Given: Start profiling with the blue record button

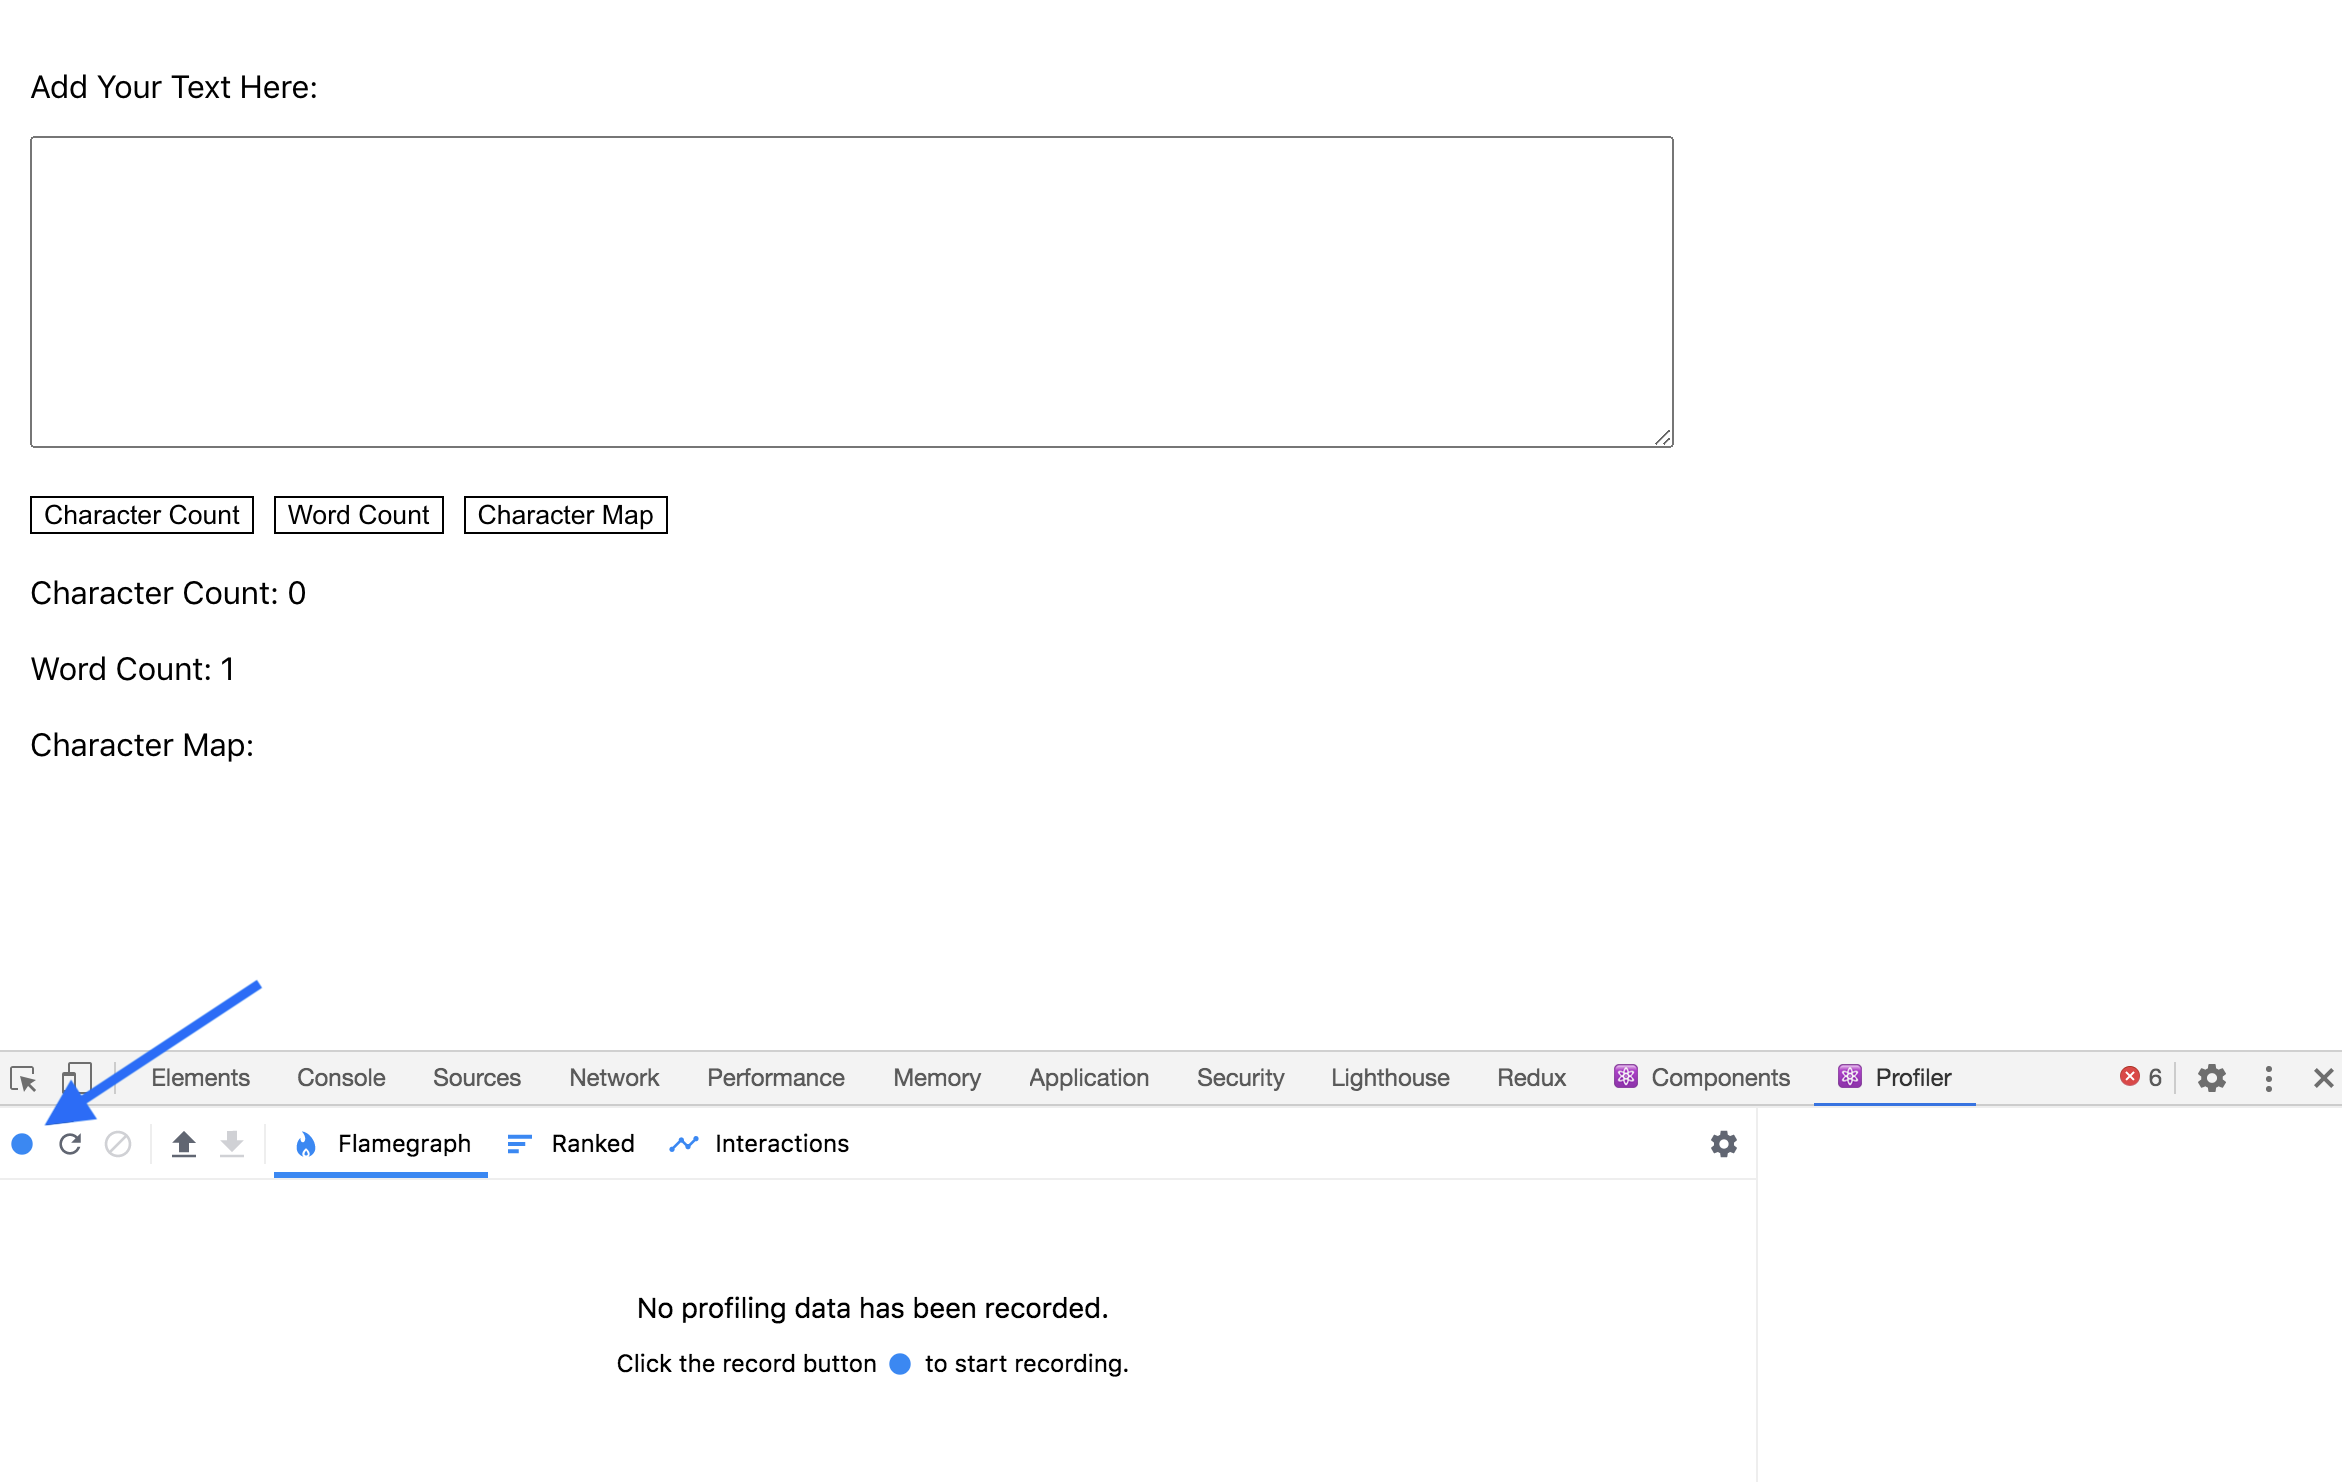Looking at the screenshot, I should tap(22, 1144).
